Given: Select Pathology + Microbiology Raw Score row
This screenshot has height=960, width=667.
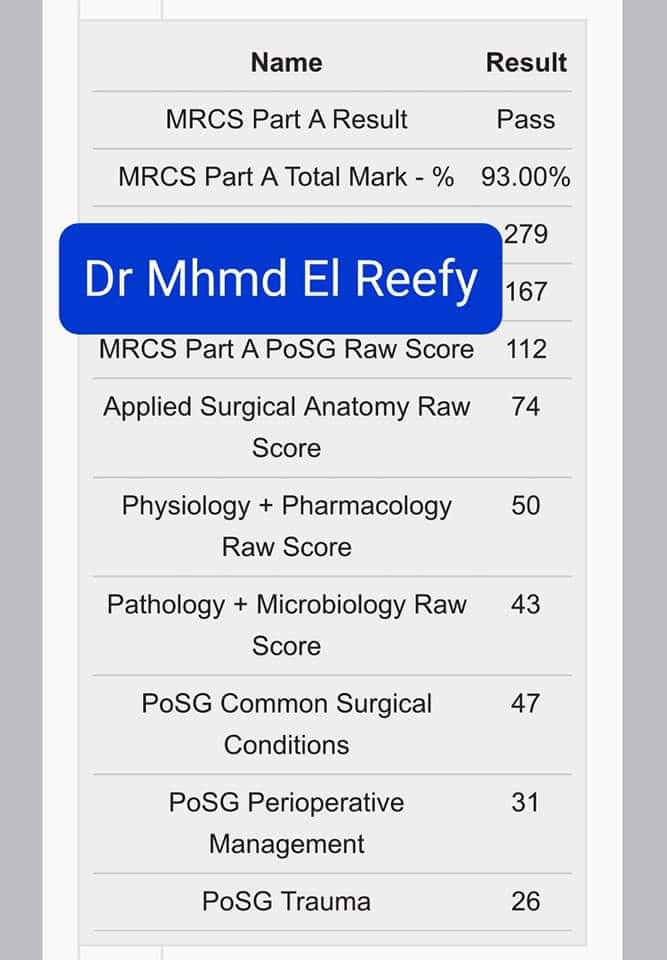Looking at the screenshot, I should pyautogui.click(x=333, y=626).
